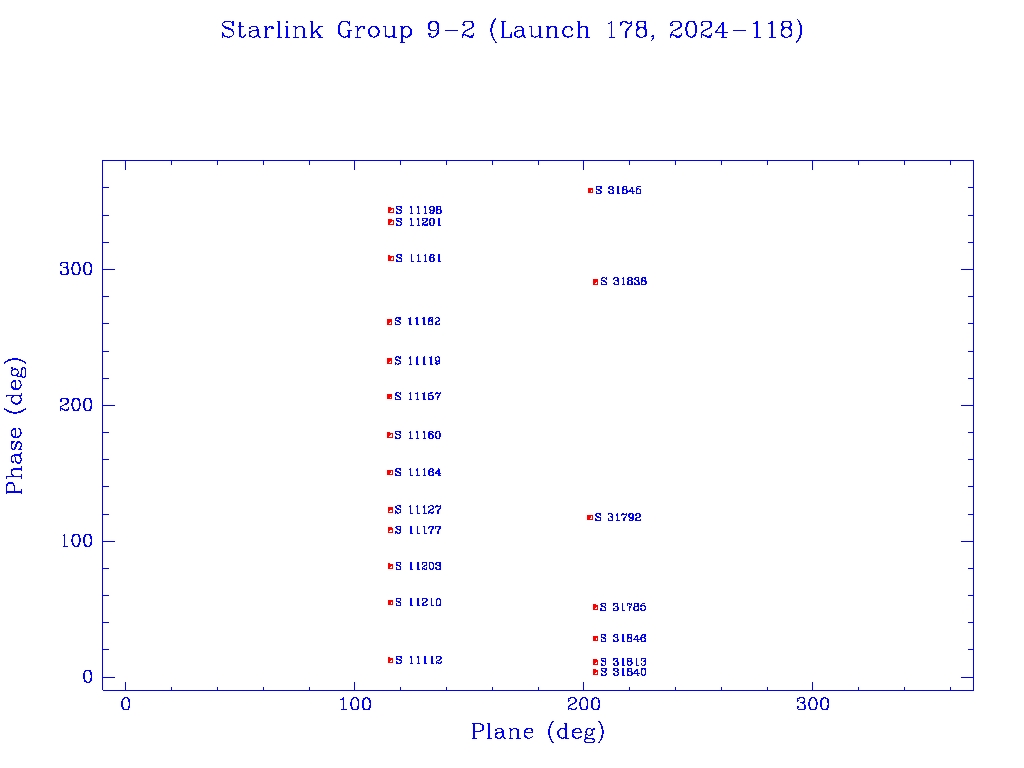Click the red data point for S 31845
1024x768 pixels.
click(590, 191)
